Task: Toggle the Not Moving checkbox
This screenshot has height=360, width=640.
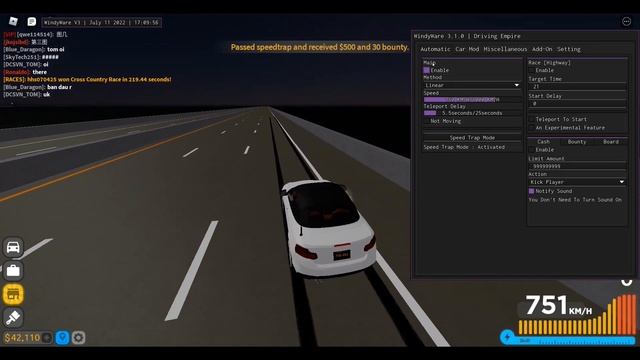Action: (x=427, y=121)
